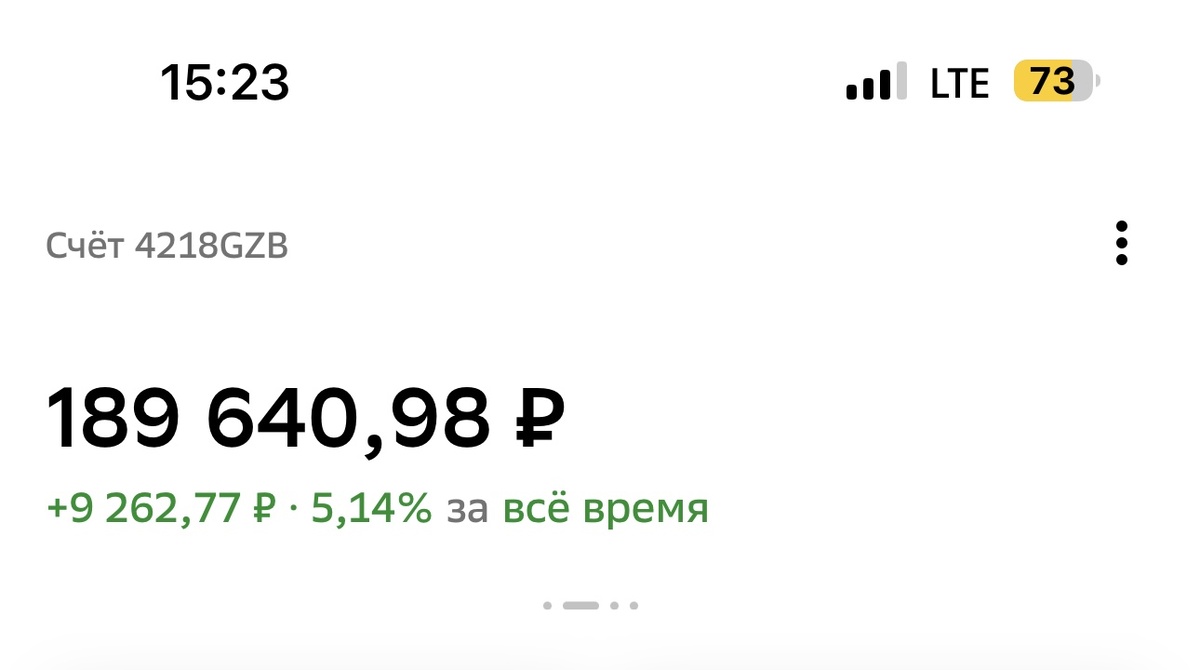Tap the page indicator row beneath balance

pos(590,605)
